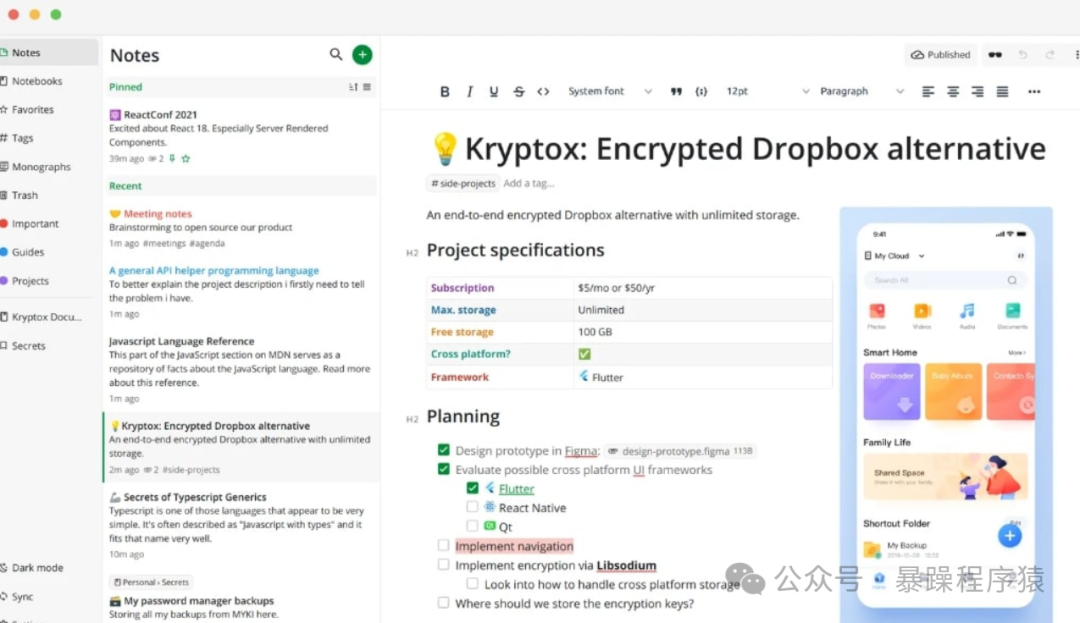Switch notes list view mode
1080x623 pixels.
(x=367, y=87)
